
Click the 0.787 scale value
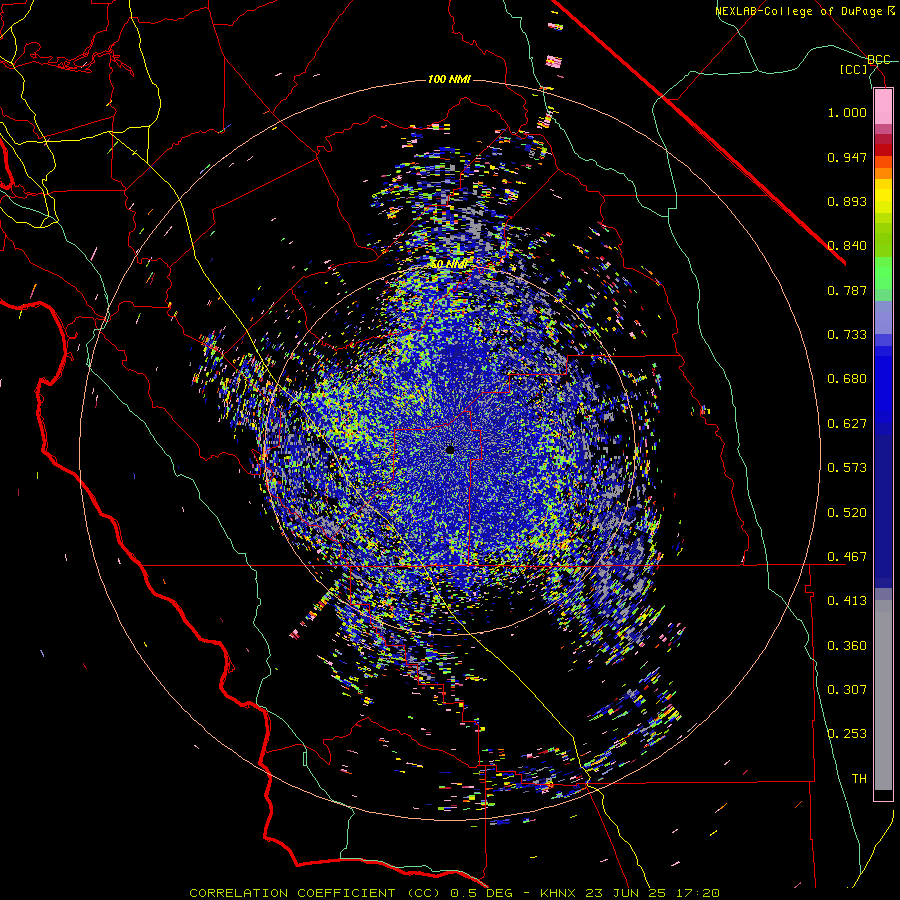click(x=847, y=290)
